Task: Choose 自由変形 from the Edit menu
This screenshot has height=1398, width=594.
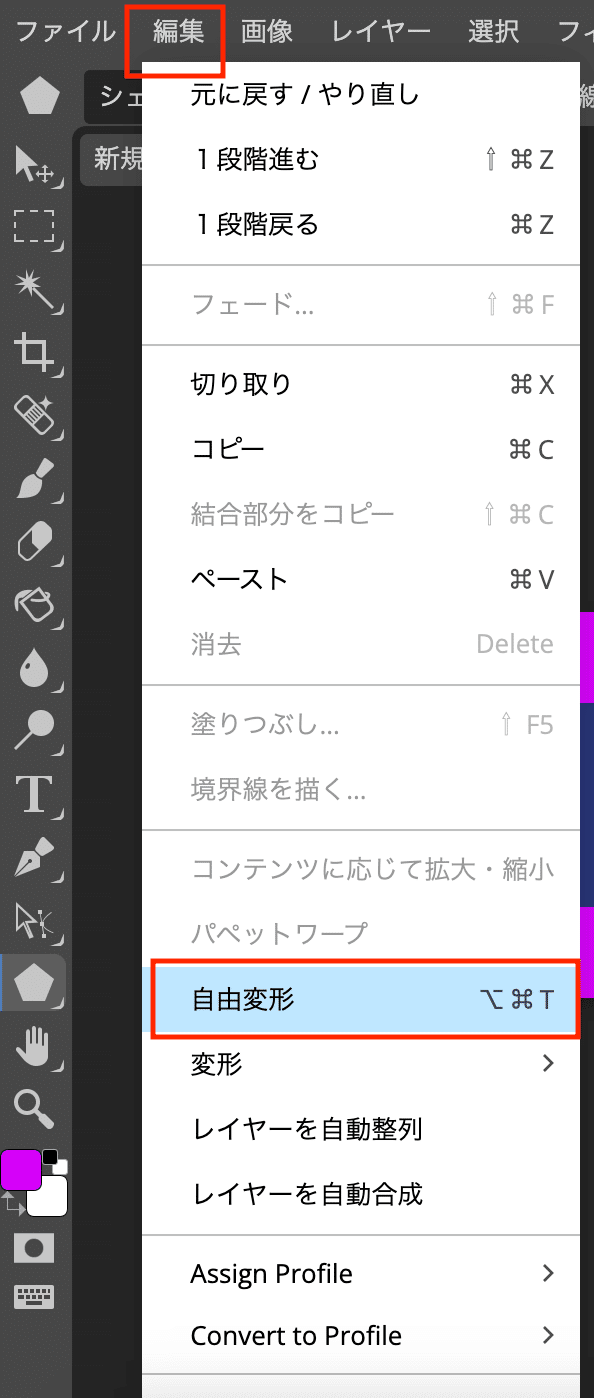Action: [364, 998]
